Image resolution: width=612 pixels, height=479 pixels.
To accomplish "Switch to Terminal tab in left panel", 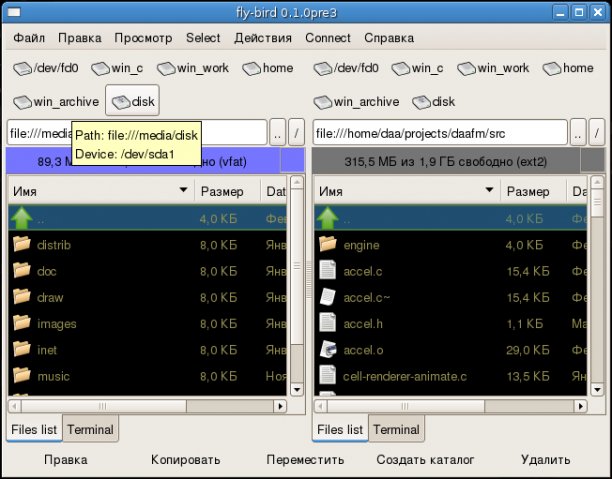I will [x=91, y=430].
